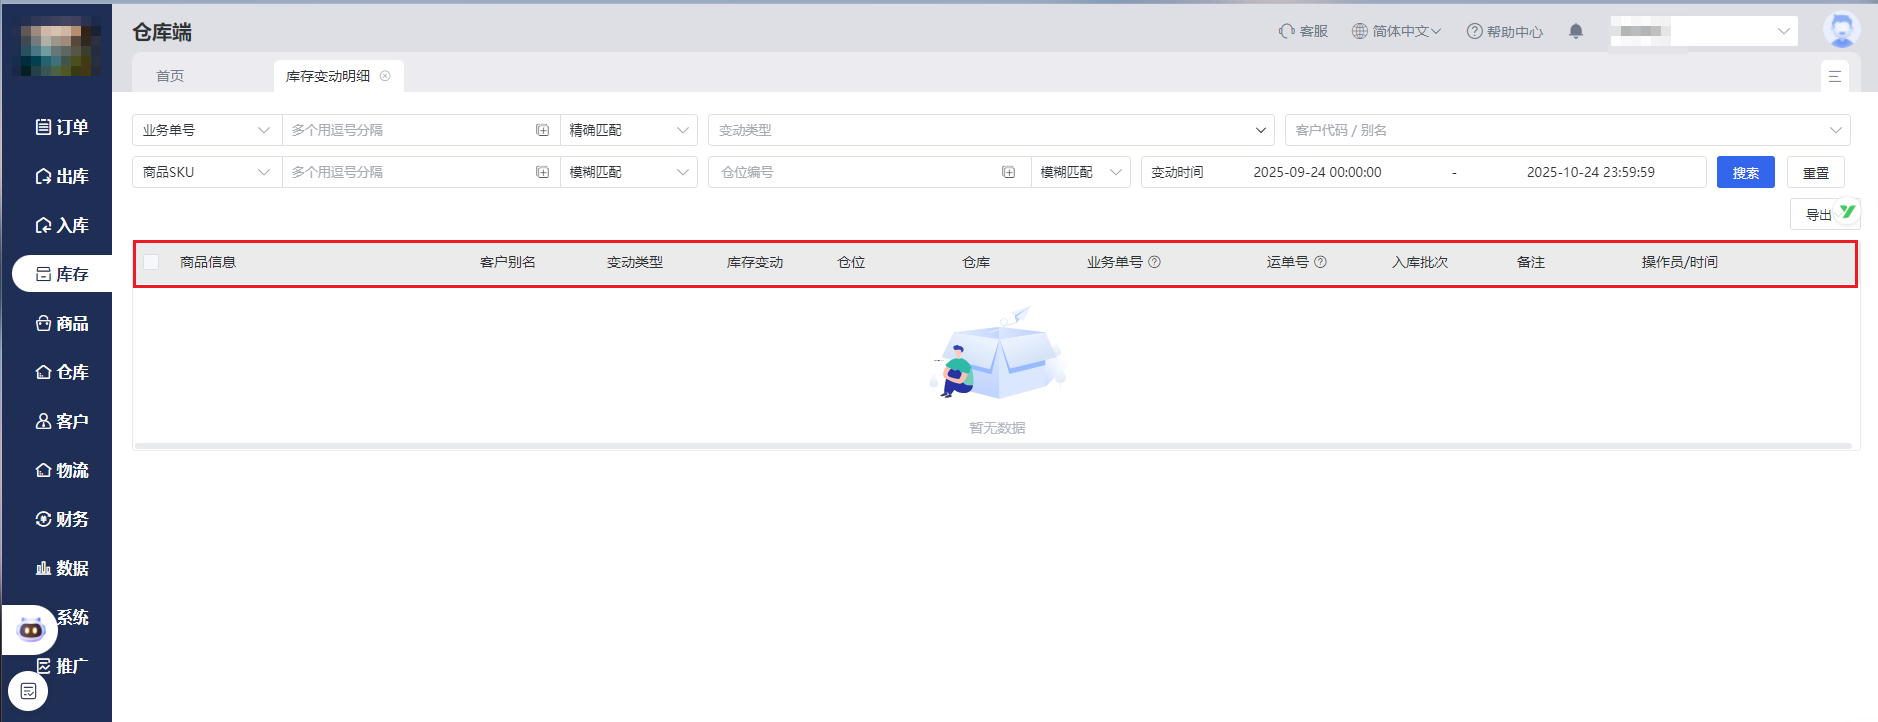Click the tab list menu icon
Viewport: 1878px width, 722px height.
coord(1835,76)
